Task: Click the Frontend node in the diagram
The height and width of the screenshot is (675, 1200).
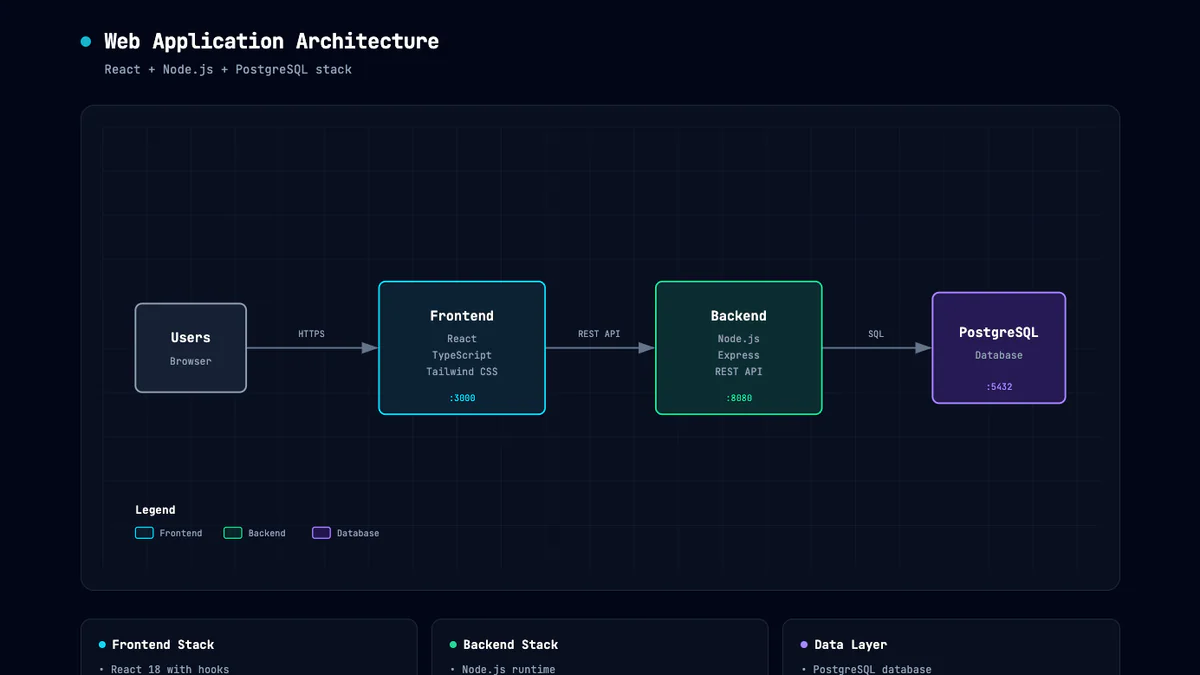Action: click(461, 347)
